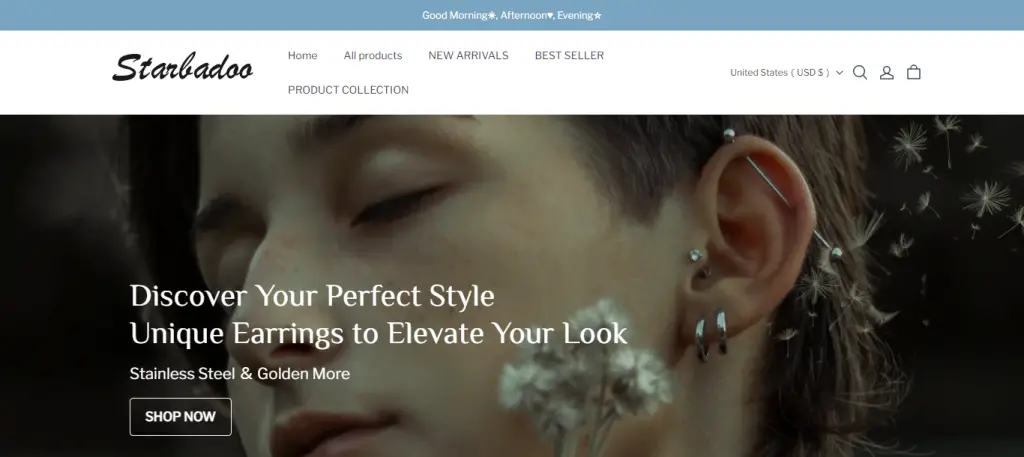The width and height of the screenshot is (1024, 457).
Task: Click the heart symbol after Afternoon
Action: (550, 16)
